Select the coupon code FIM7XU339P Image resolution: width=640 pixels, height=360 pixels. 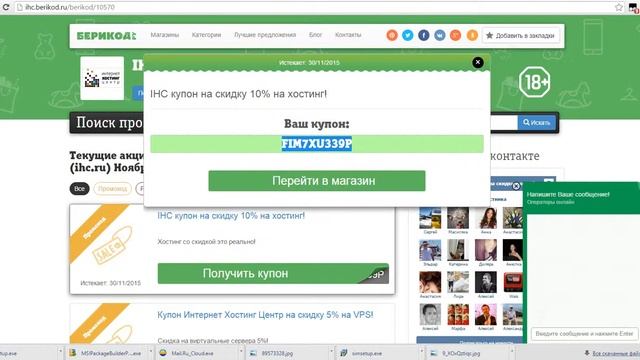317,144
